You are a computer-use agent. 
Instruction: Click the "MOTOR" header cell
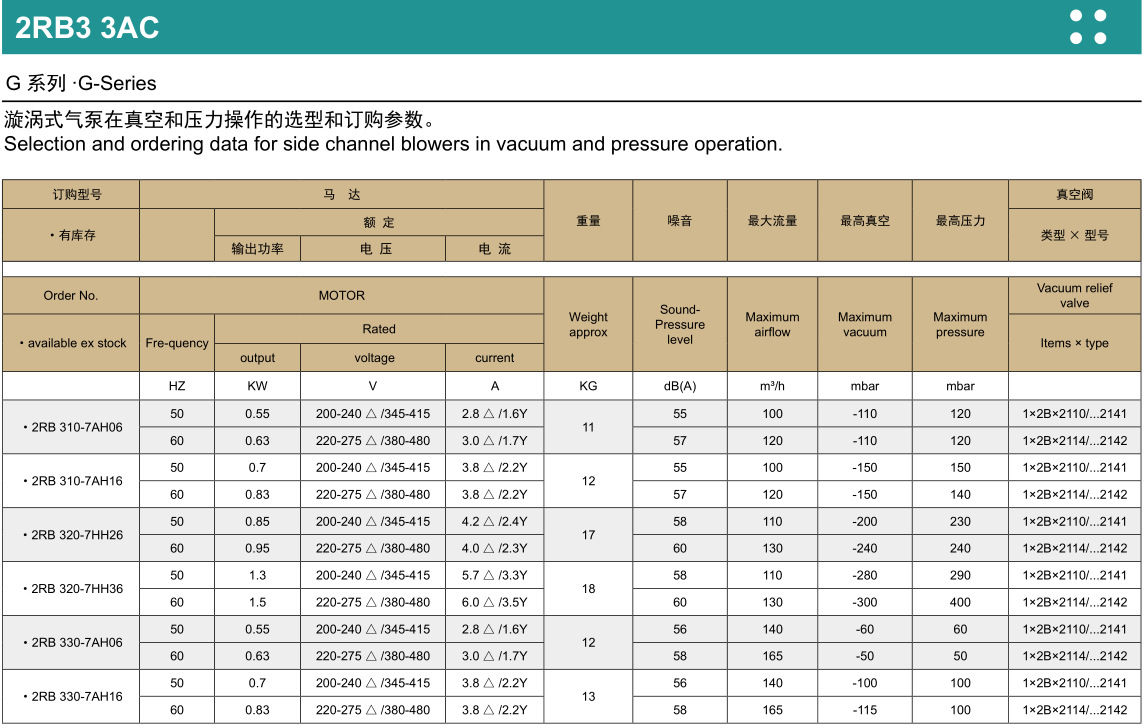point(342,295)
